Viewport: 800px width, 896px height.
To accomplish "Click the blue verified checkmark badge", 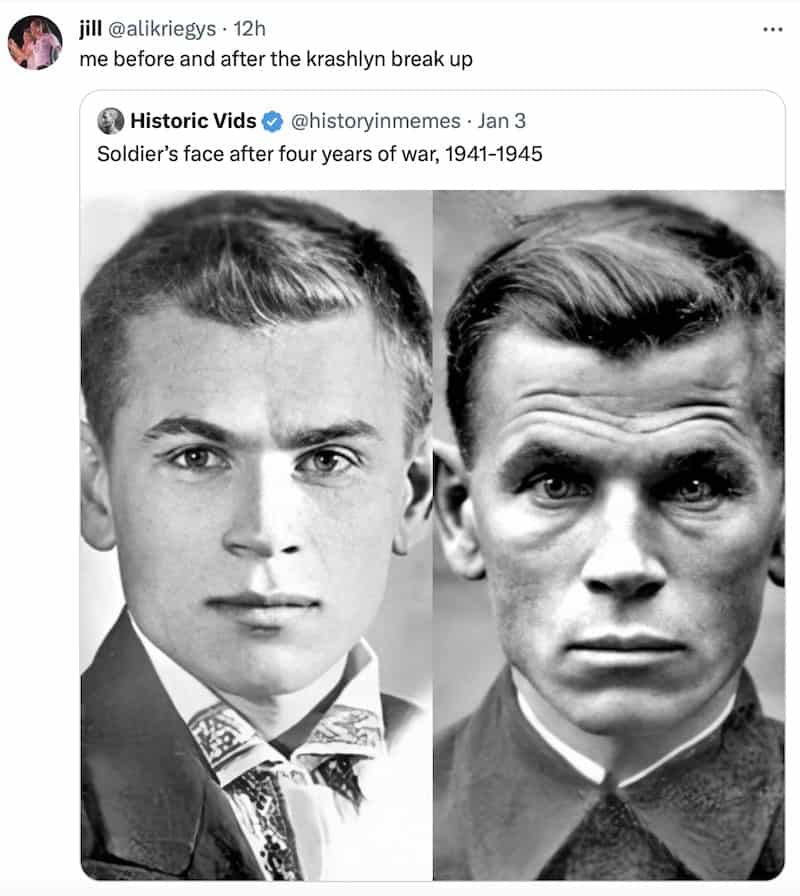I will (273, 121).
